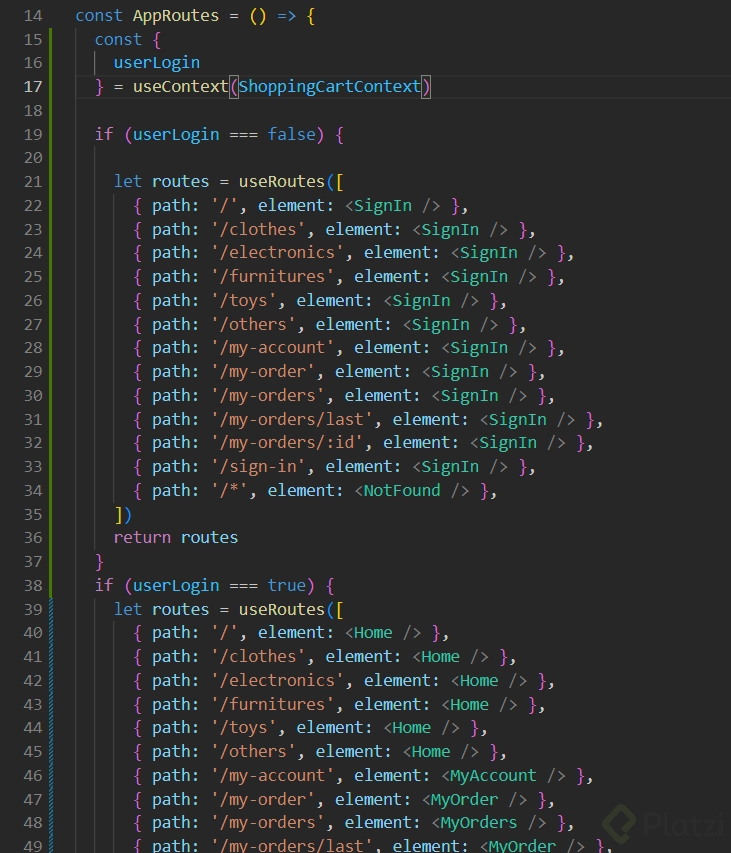Click '/toys' string on line 26
This screenshot has width=731, height=853.
tap(243, 301)
